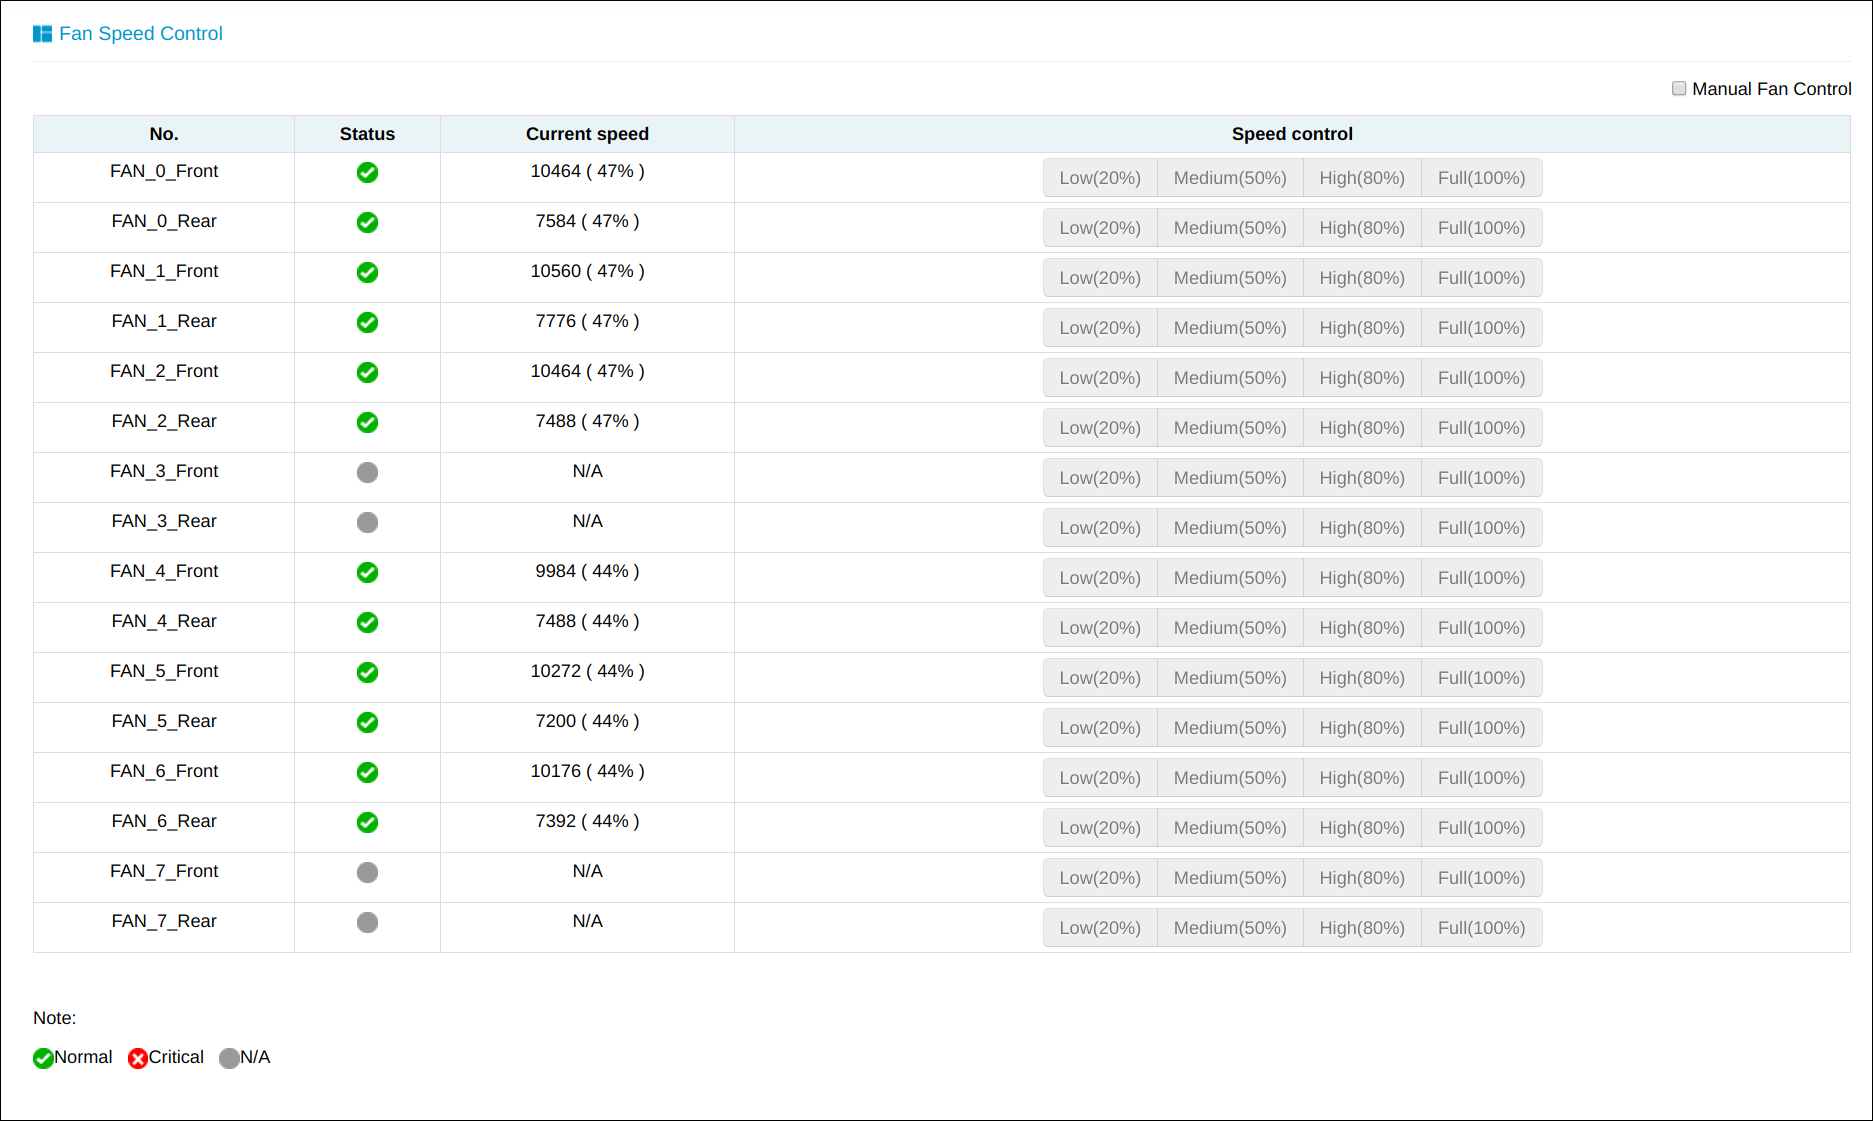Click the Fan Speed Control title

tap(141, 34)
